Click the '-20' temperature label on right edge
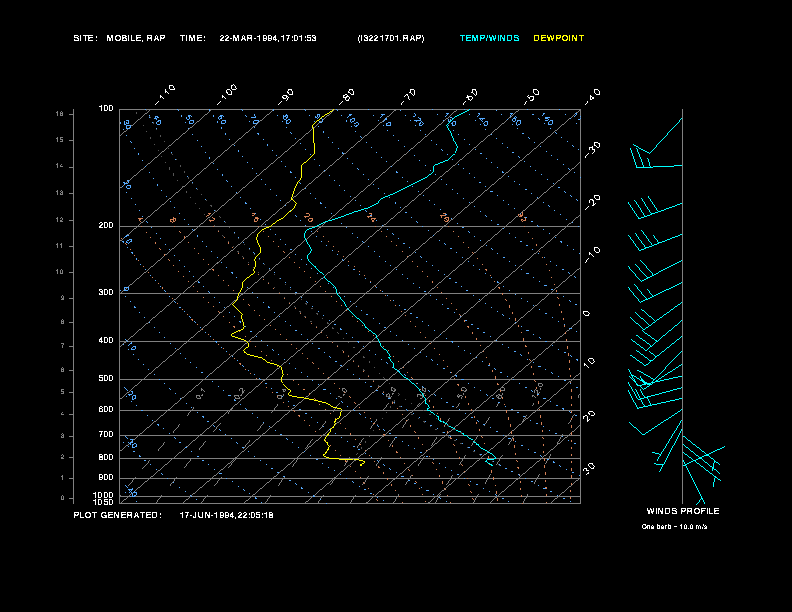Viewport: 792px width, 612px height. (592, 202)
